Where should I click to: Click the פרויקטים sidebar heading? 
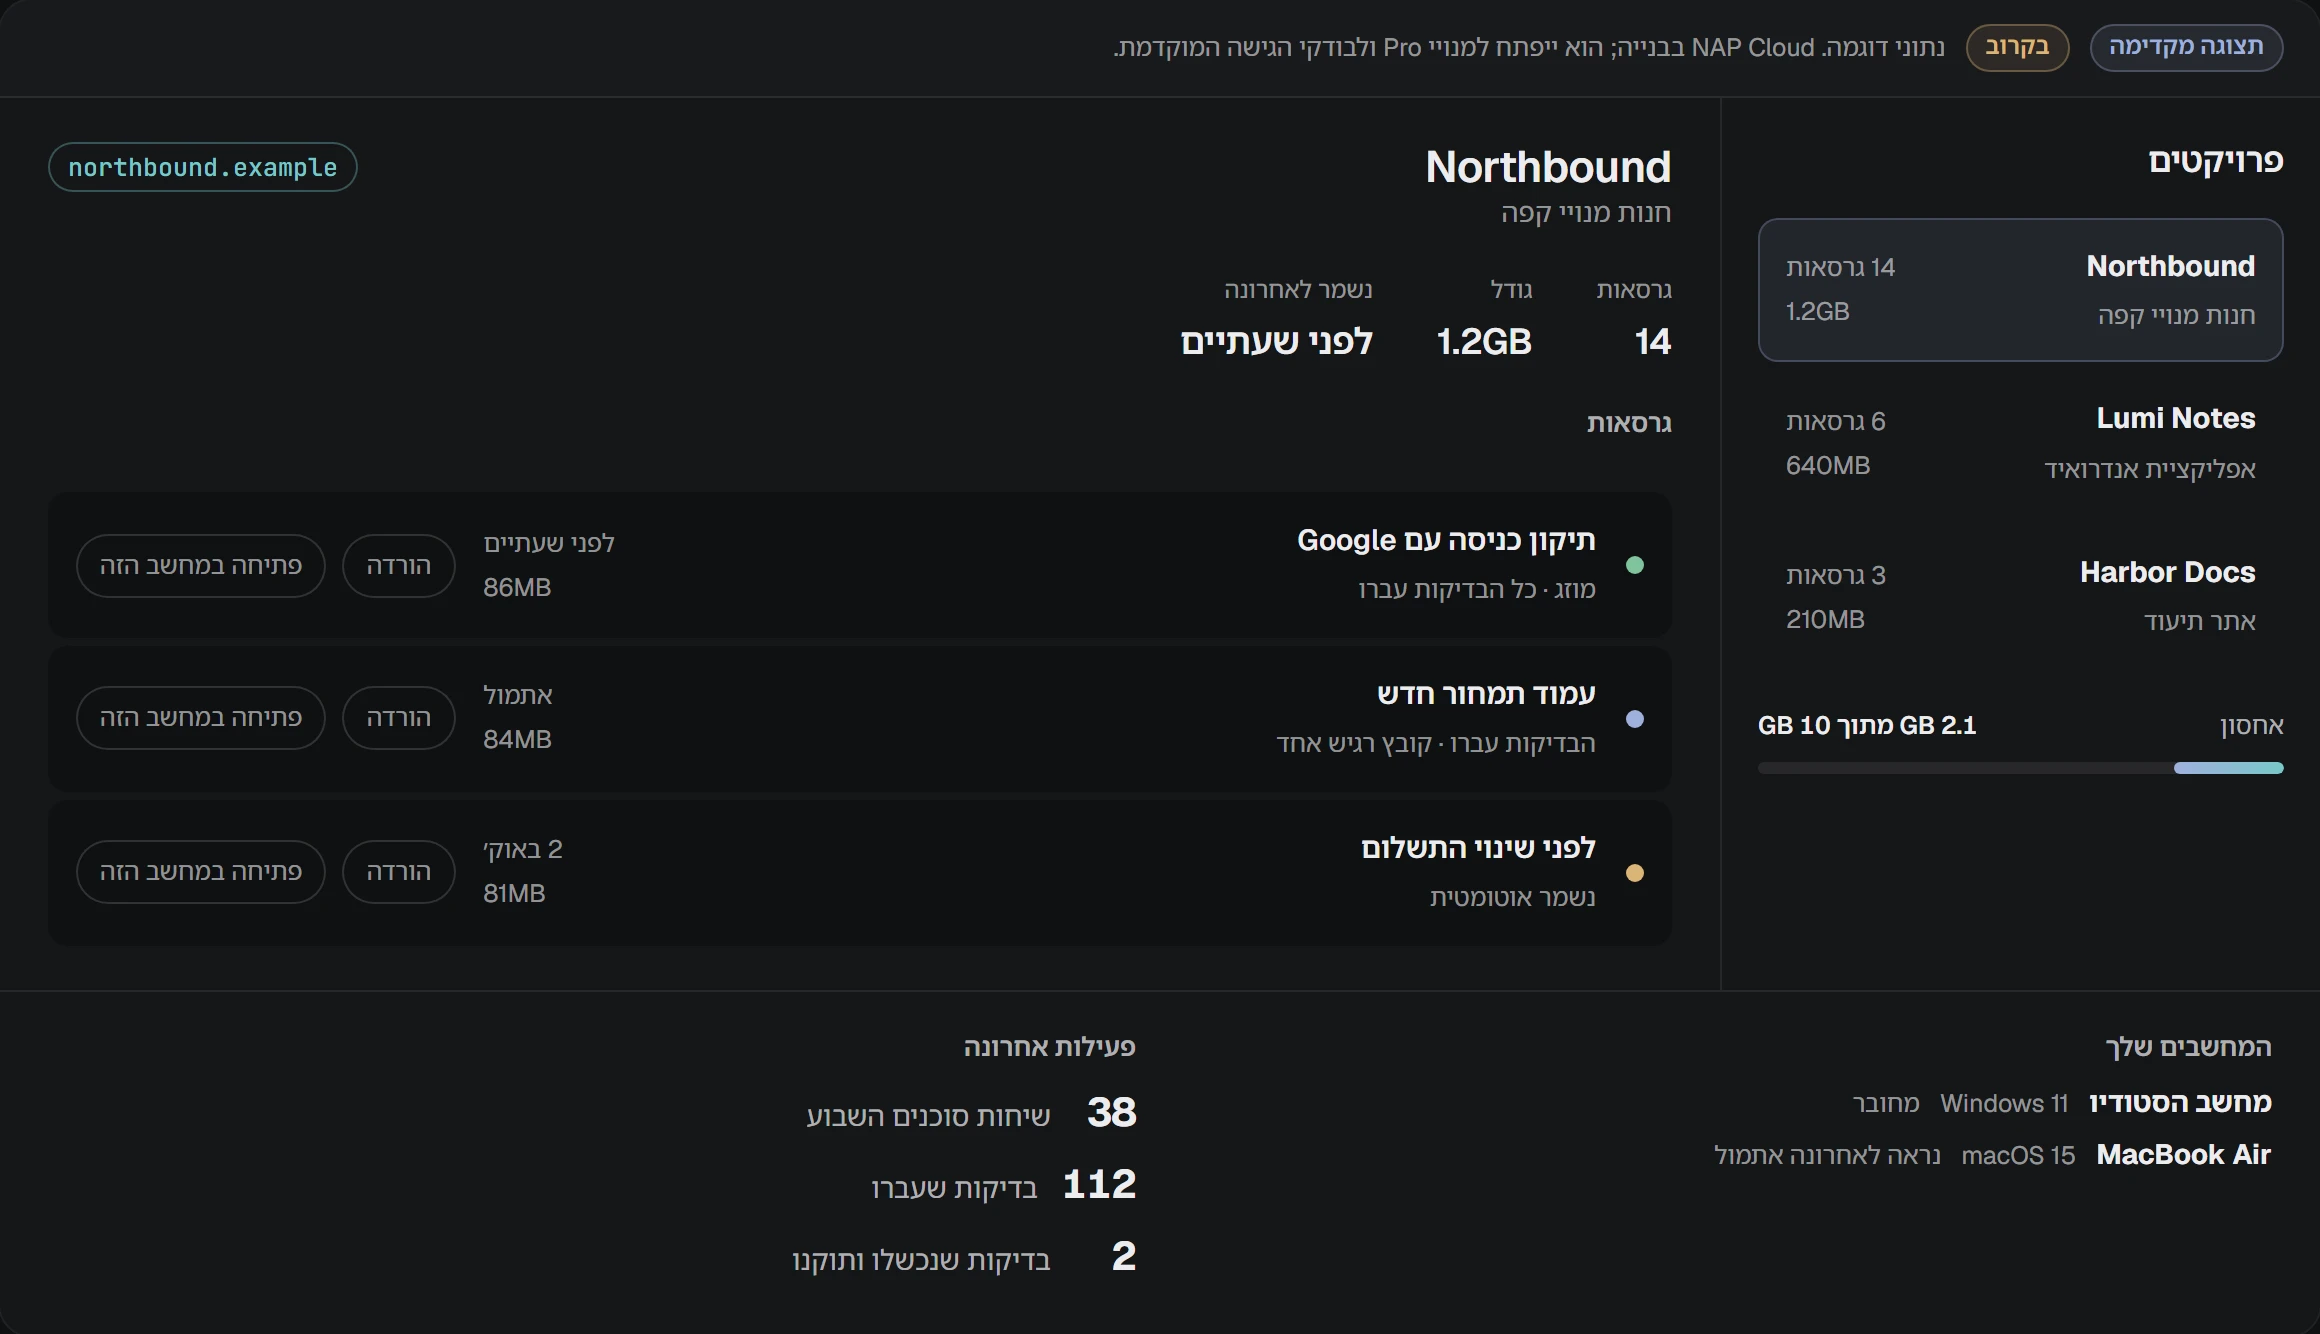point(2215,160)
